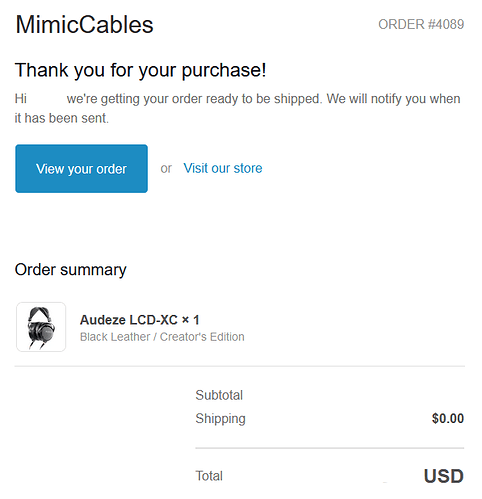Click the greeting word Hi
The image size is (482, 499).
coord(21,99)
